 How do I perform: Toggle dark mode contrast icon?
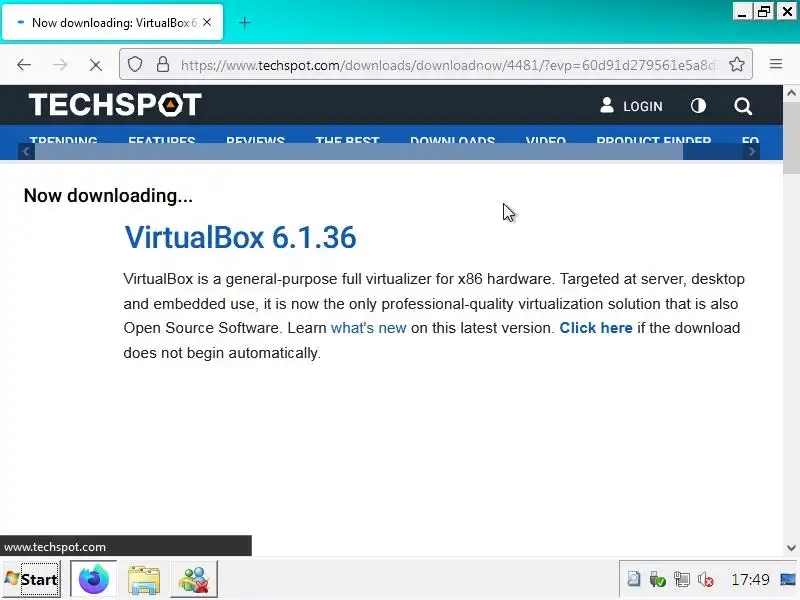[698, 106]
